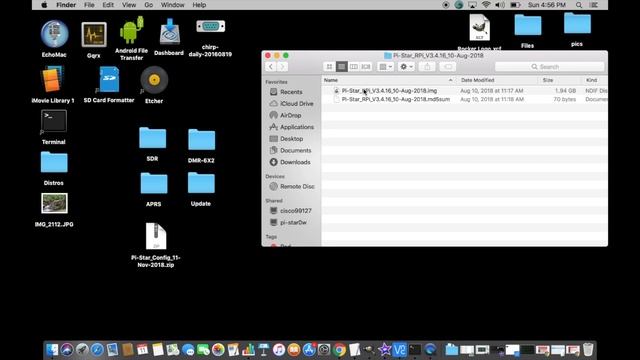Select Pi-Star_RPi_V3.4.16_10-Aug-2018.md5sum file row
Viewport: 640px width, 360px height.
464,99
